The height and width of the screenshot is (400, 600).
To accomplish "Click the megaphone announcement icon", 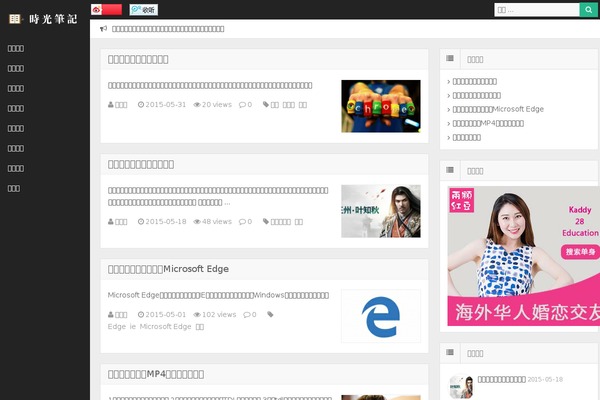I will point(103,29).
